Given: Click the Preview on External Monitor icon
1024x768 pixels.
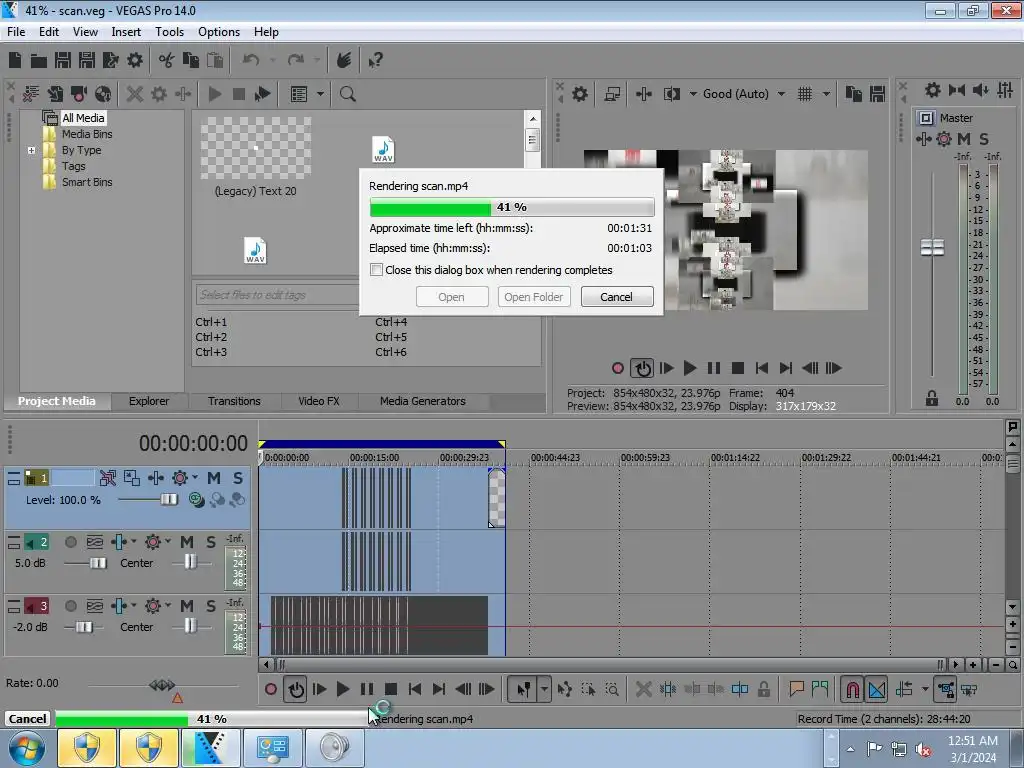Looking at the screenshot, I should point(612,94).
